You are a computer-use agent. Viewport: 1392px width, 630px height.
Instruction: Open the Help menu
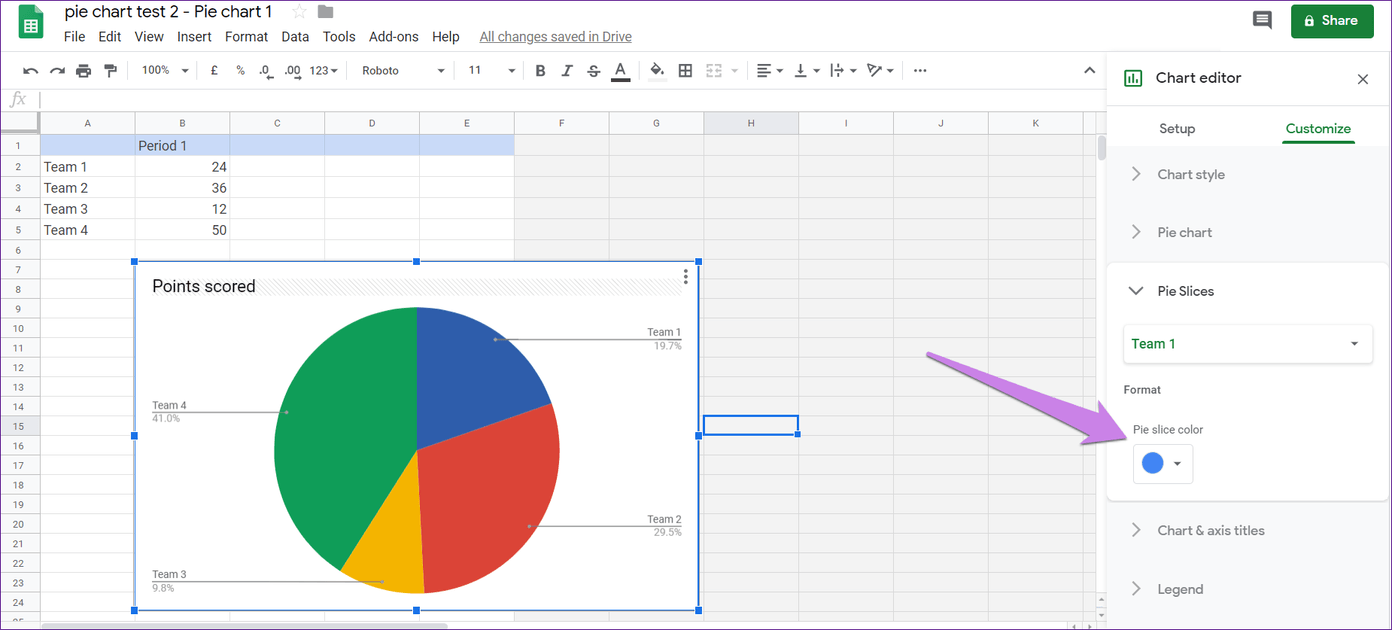point(446,37)
